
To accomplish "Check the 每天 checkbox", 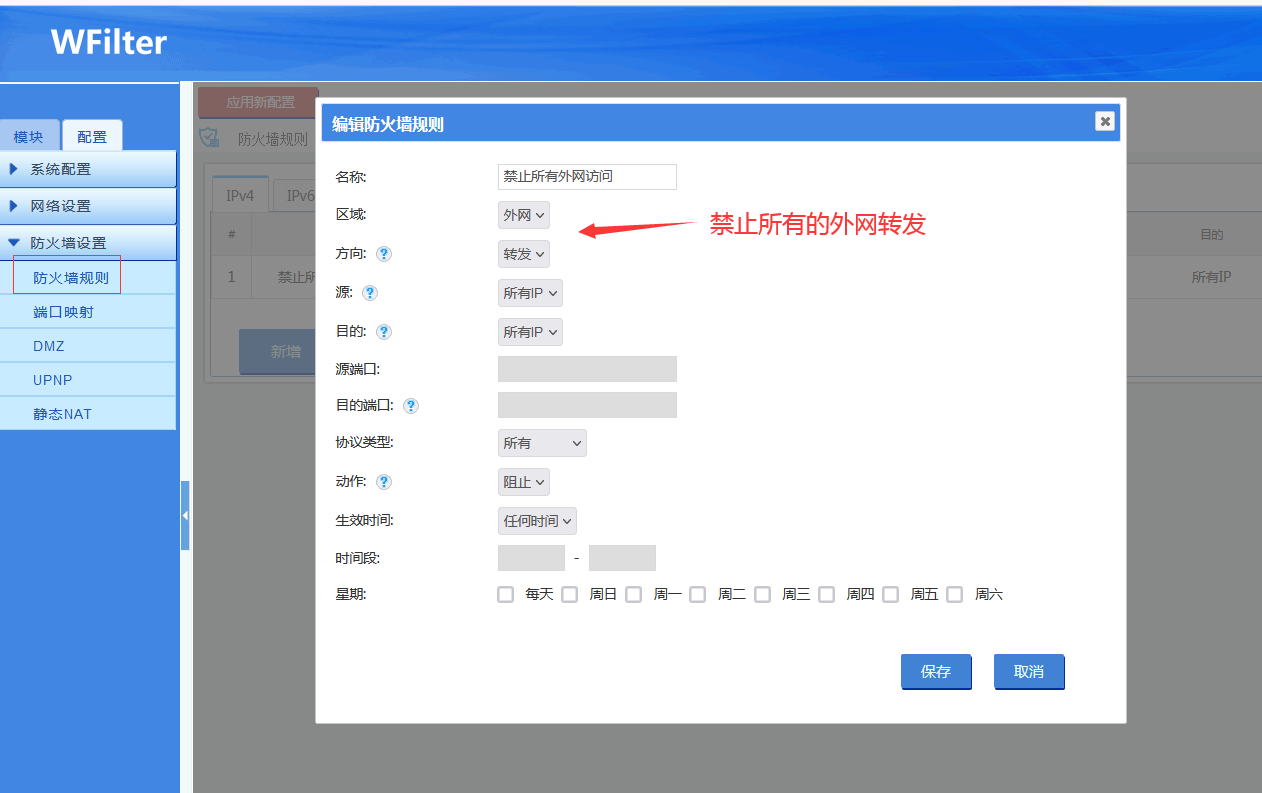I will [x=506, y=595].
